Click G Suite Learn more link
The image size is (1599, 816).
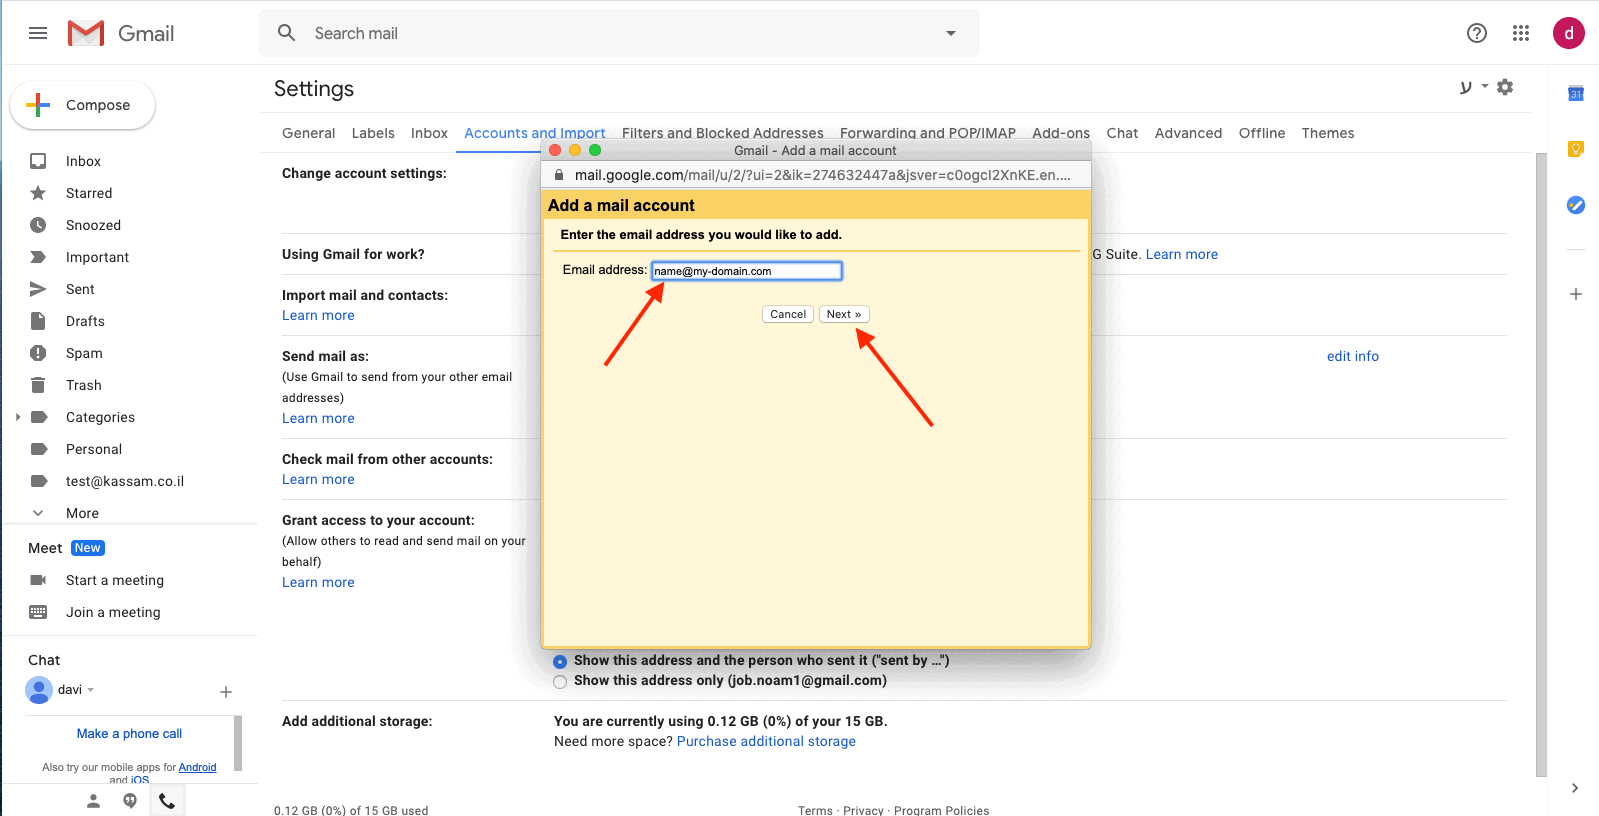click(1182, 254)
